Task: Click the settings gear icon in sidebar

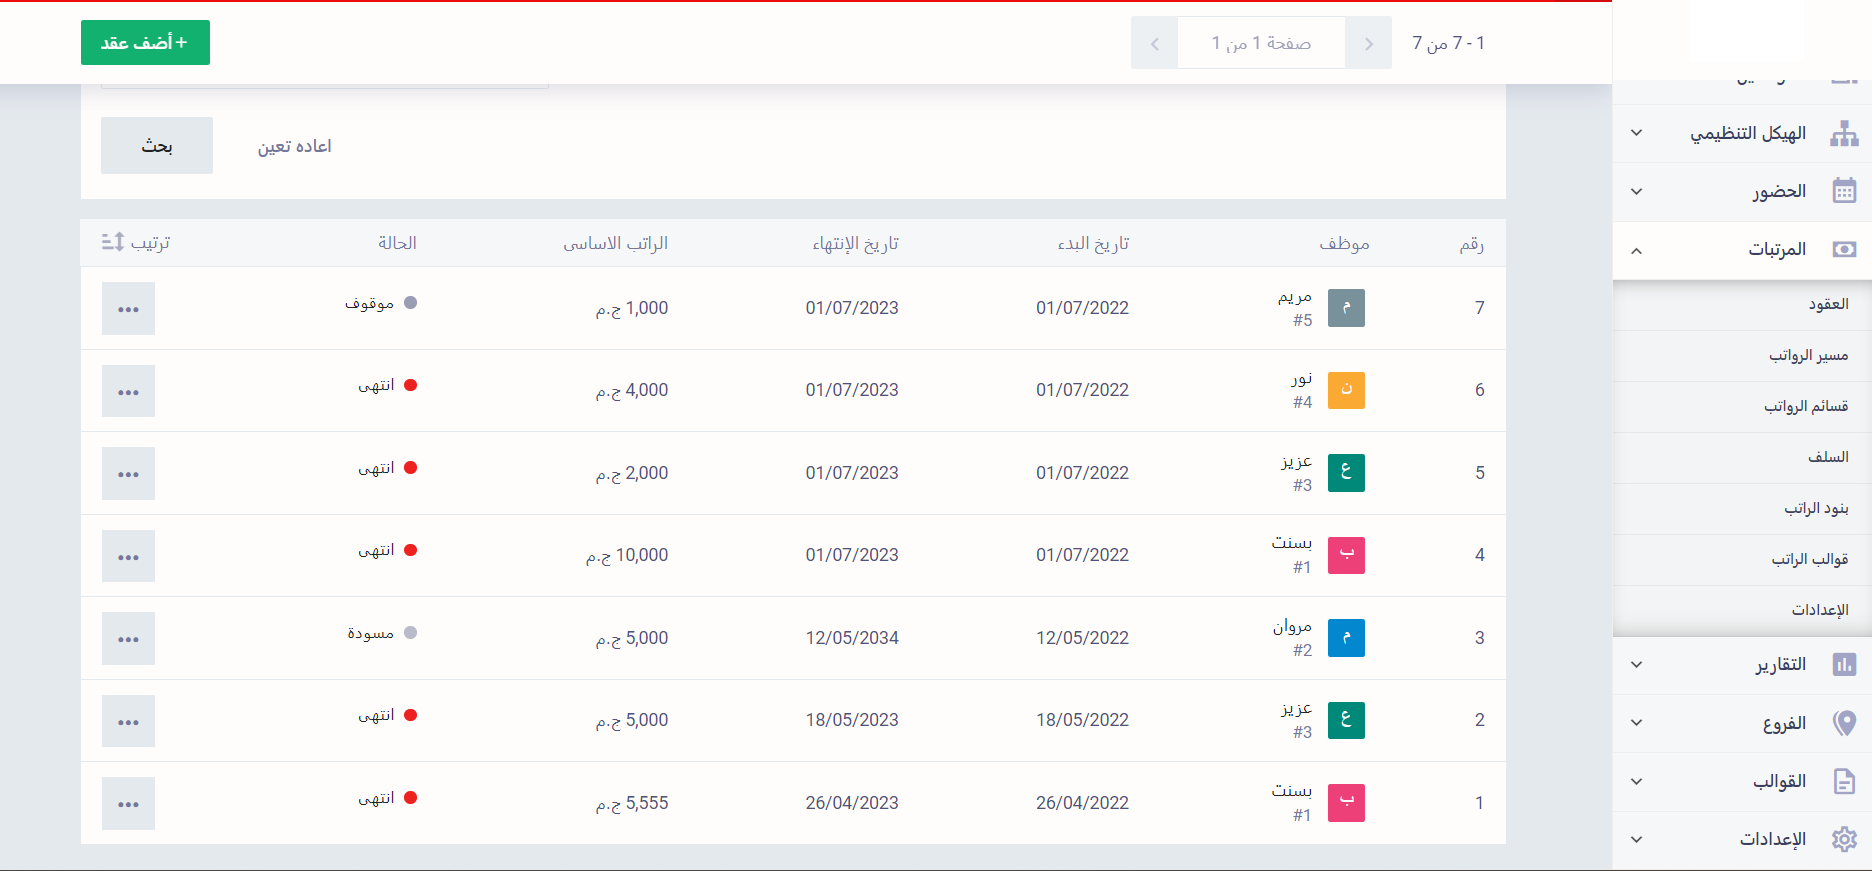Action: (1844, 839)
